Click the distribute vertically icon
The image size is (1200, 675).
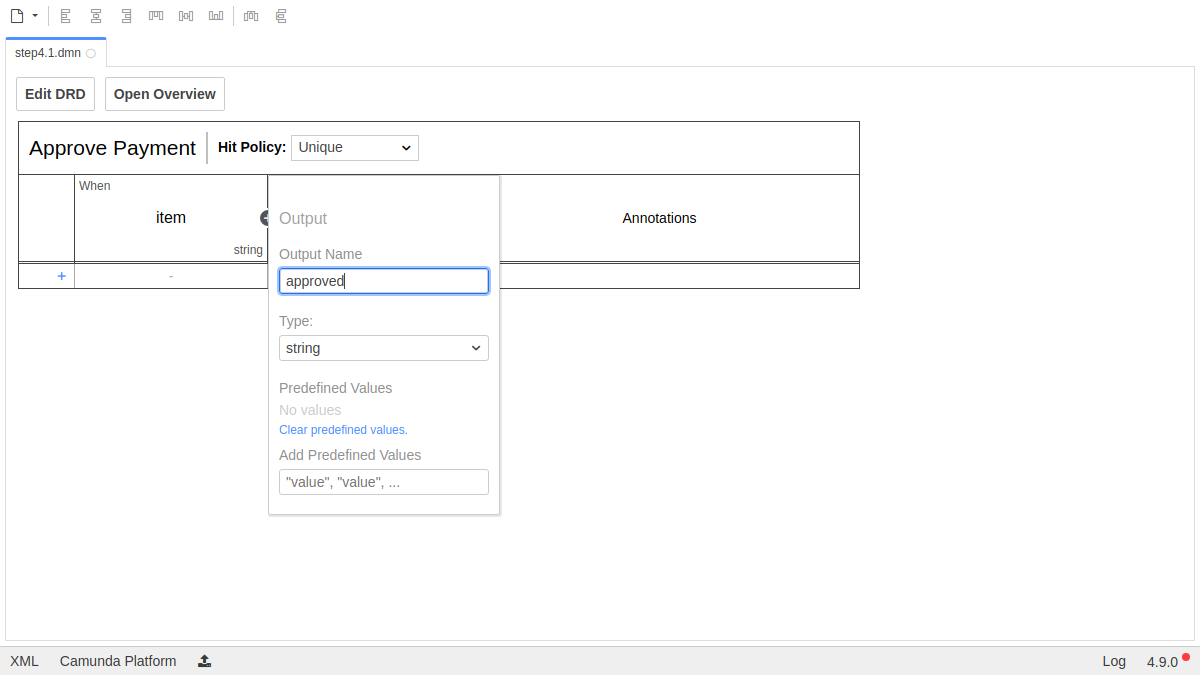coord(281,16)
